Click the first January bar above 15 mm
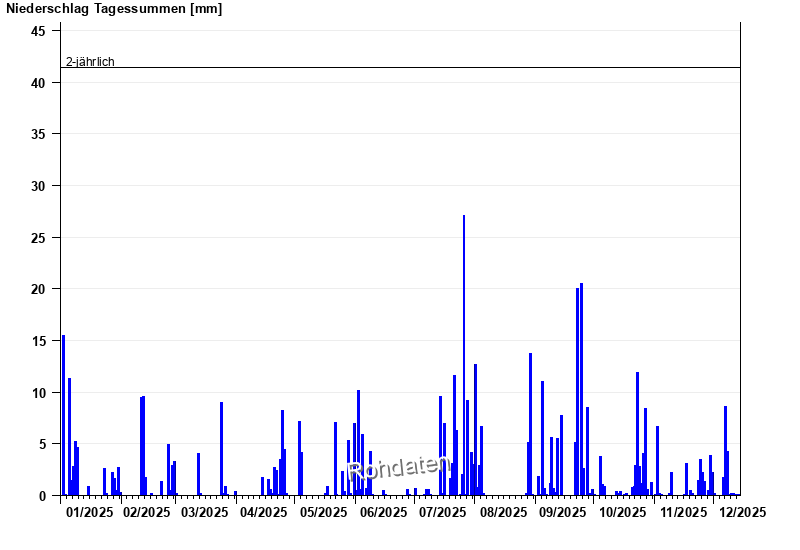The image size is (800, 550). 63,415
